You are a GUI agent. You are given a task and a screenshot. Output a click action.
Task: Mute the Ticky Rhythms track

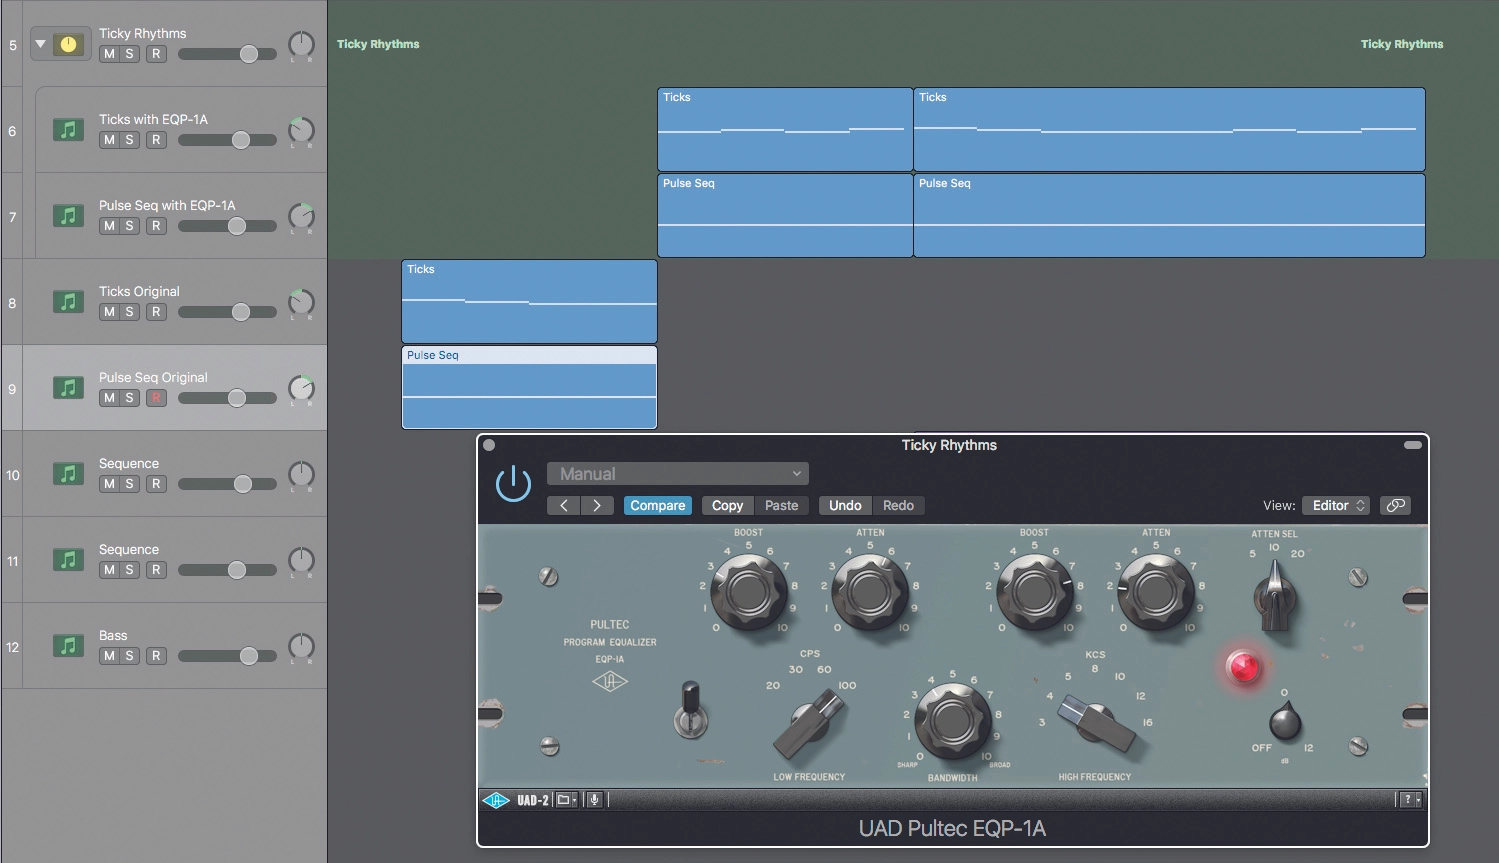click(x=109, y=54)
